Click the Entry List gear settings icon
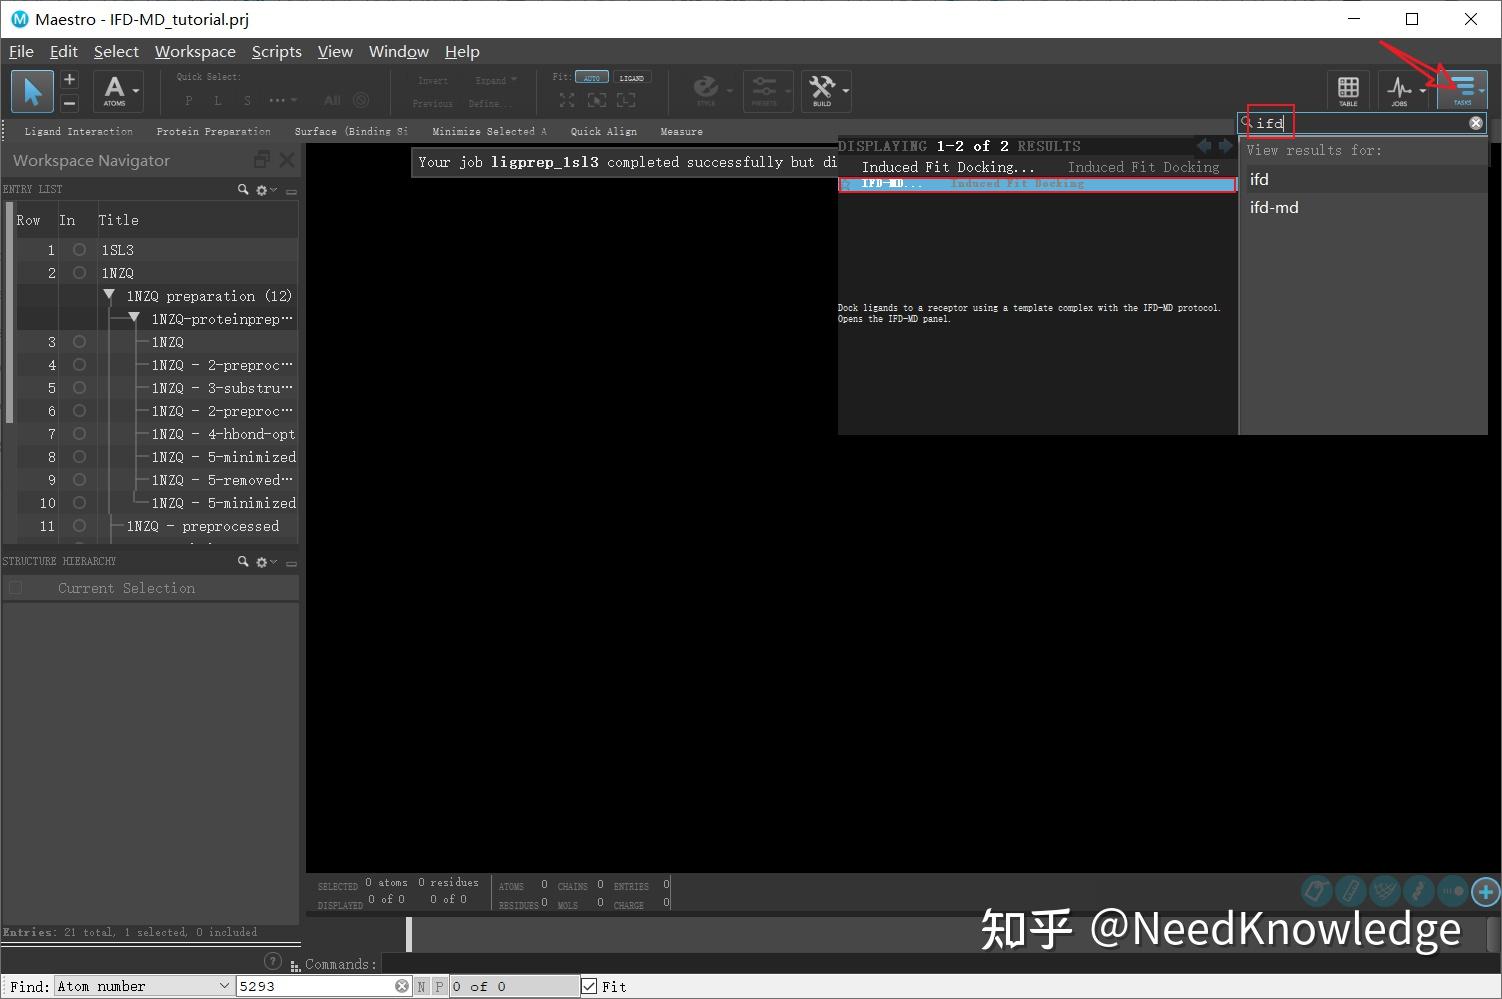Screen dimensions: 1502x999 point(260,189)
